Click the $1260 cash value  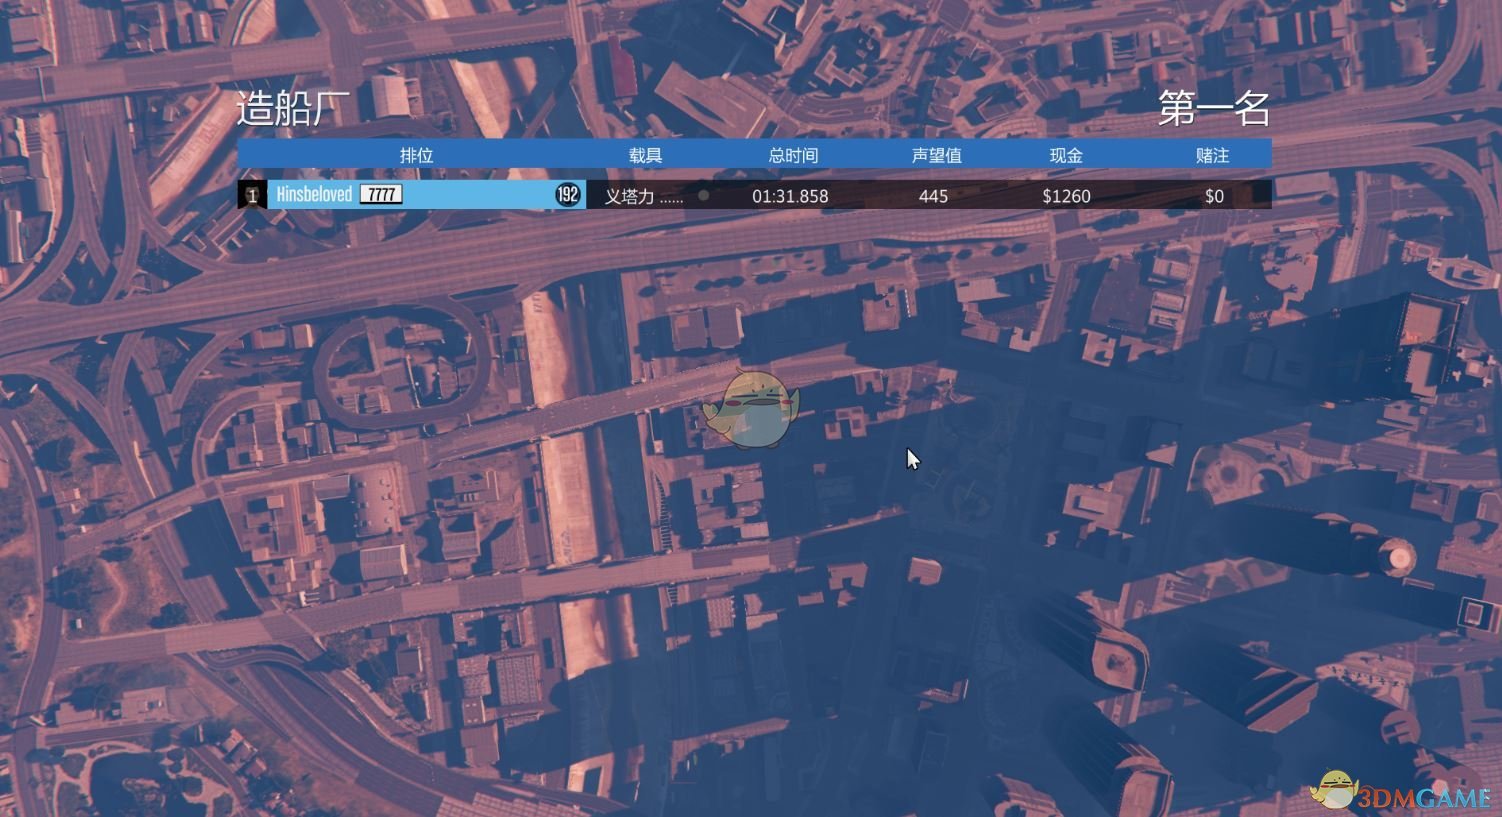1066,196
